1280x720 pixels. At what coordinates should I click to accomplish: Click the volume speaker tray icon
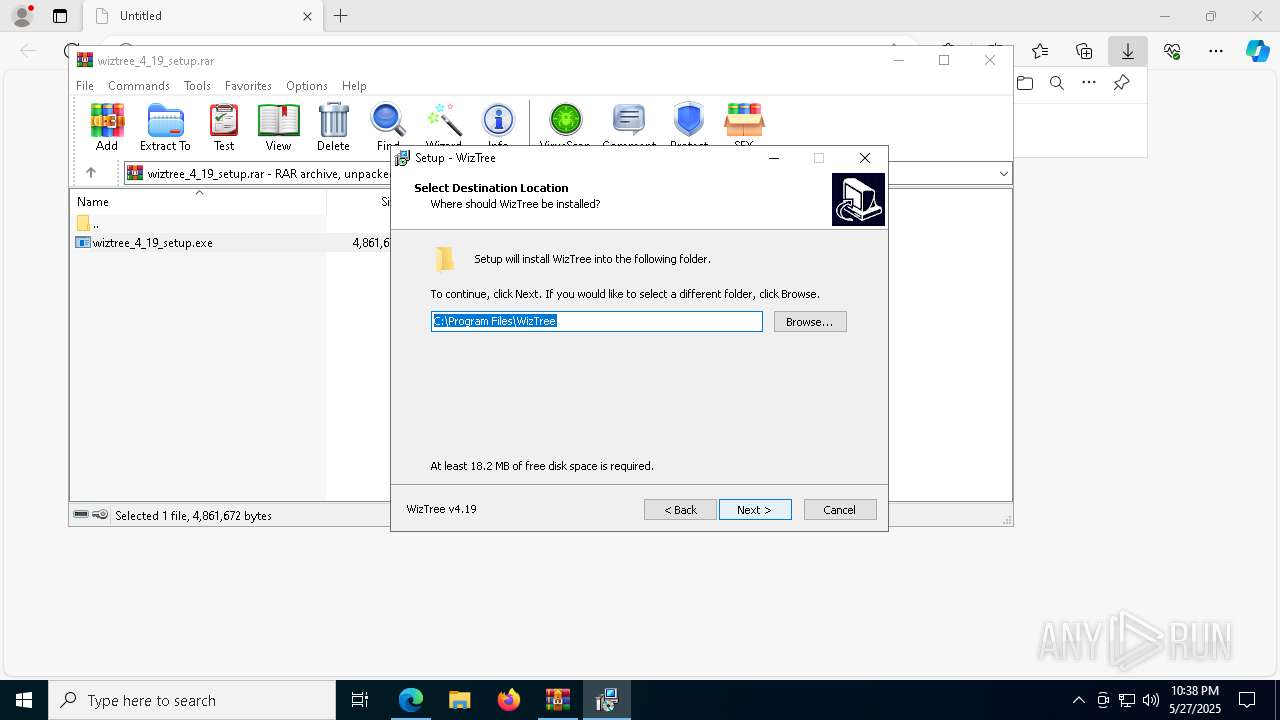click(1151, 700)
